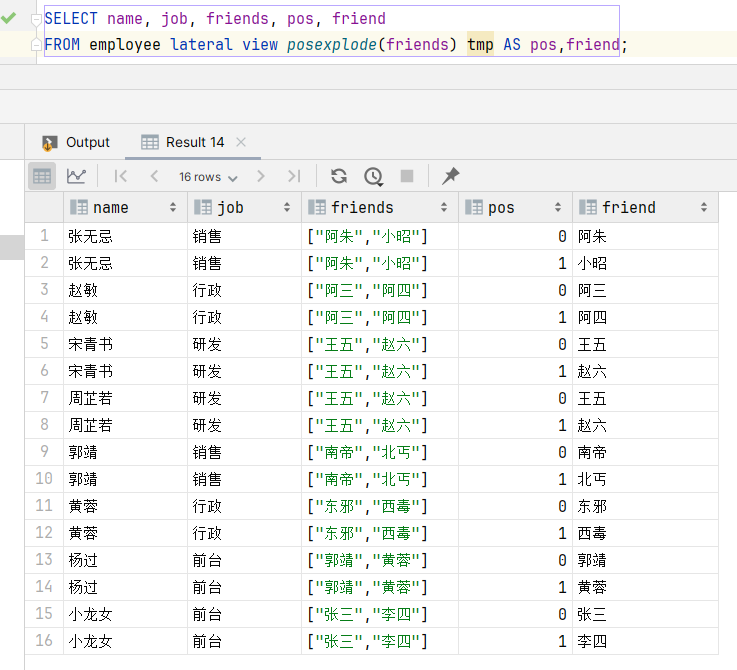737x670 pixels.
Task: Sort by the name column arrows
Action: [173, 207]
